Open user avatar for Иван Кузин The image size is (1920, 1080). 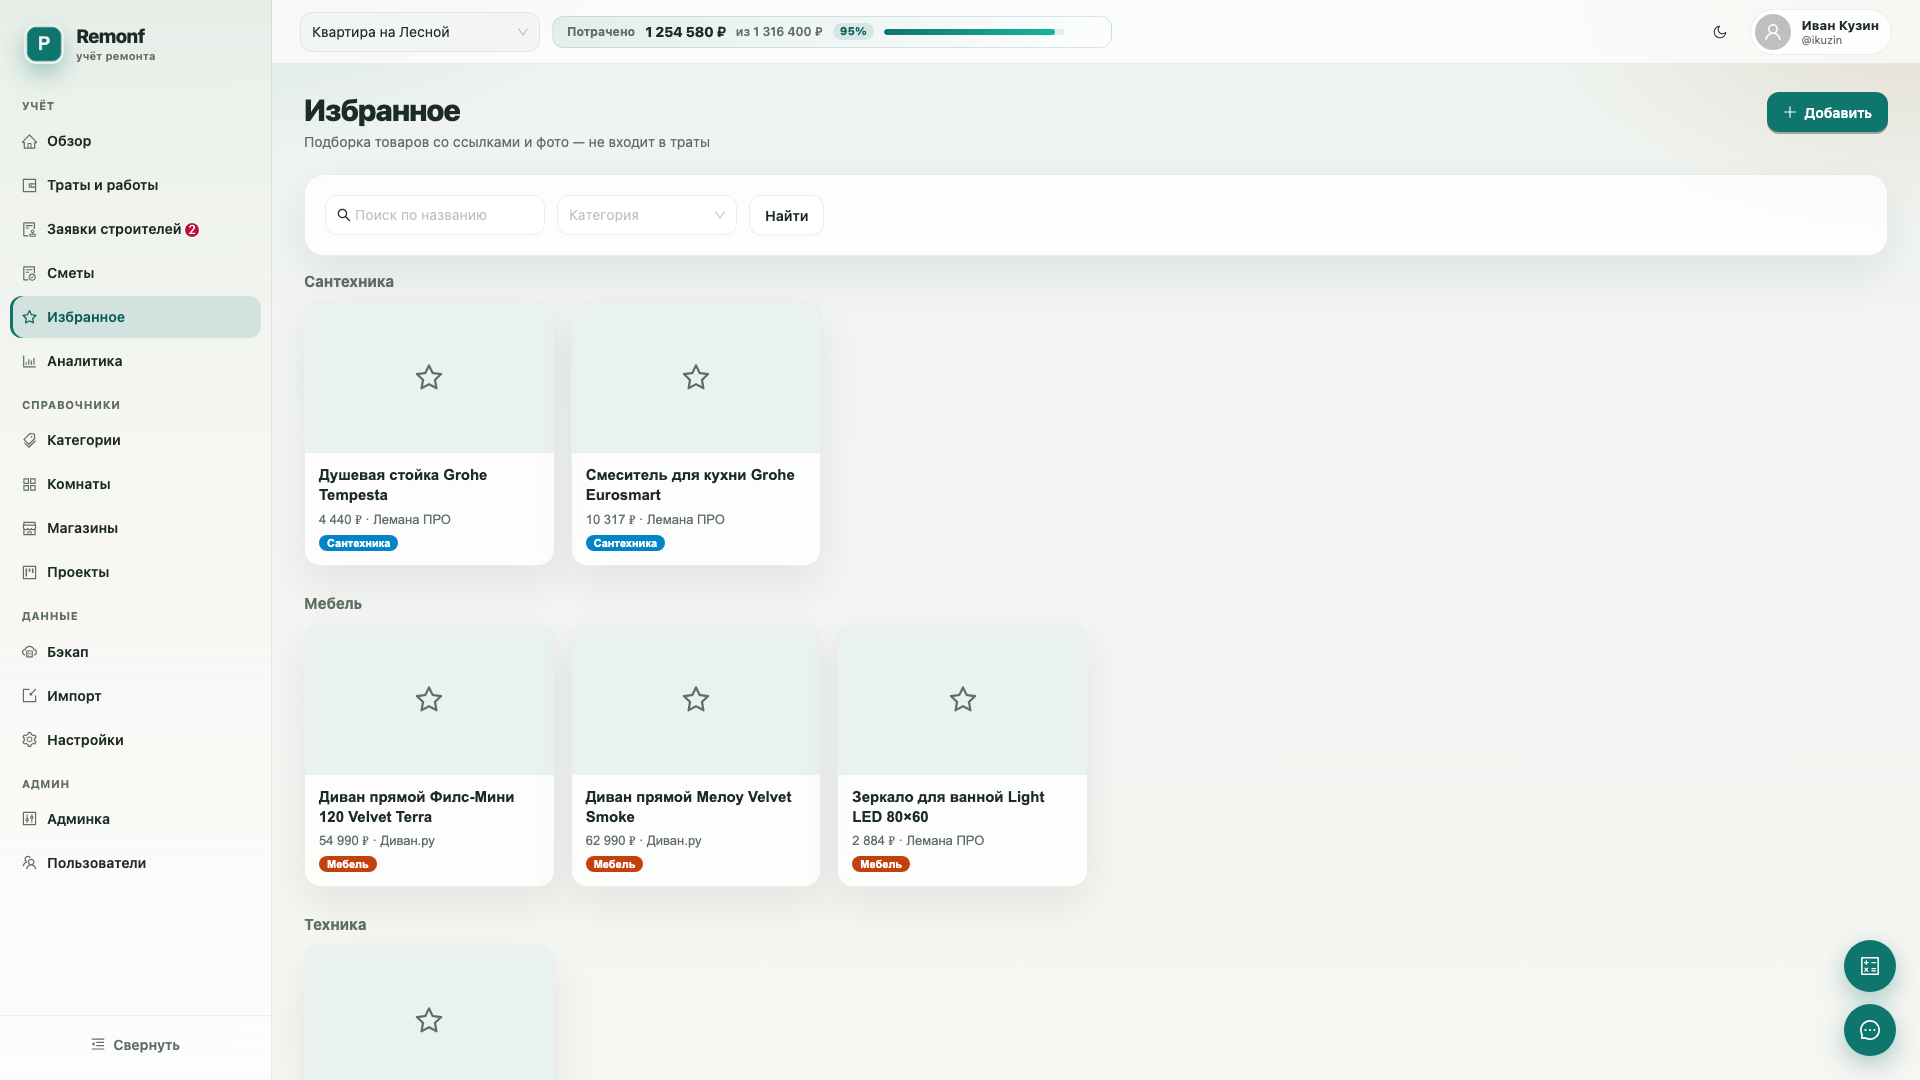1773,32
